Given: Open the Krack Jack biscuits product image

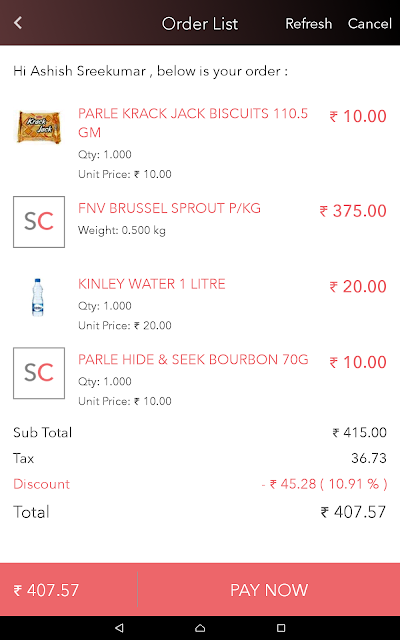Looking at the screenshot, I should 39,127.
